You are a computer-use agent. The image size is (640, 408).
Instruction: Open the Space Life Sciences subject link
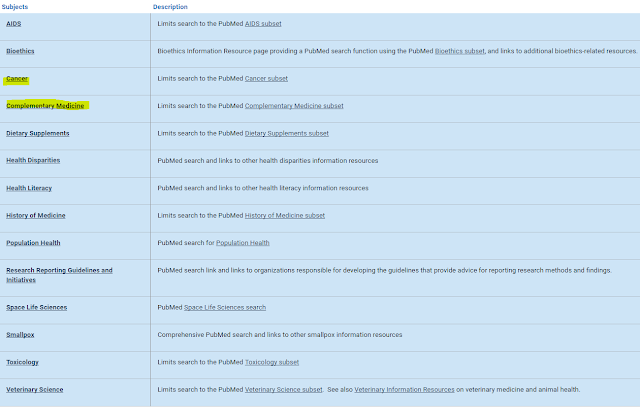point(36,307)
